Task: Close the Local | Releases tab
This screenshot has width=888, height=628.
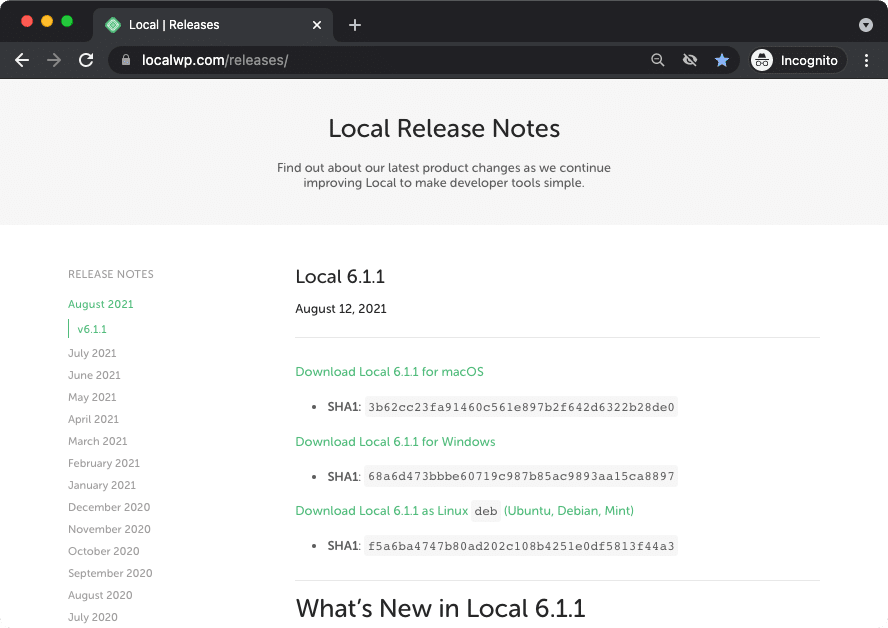Action: click(317, 25)
